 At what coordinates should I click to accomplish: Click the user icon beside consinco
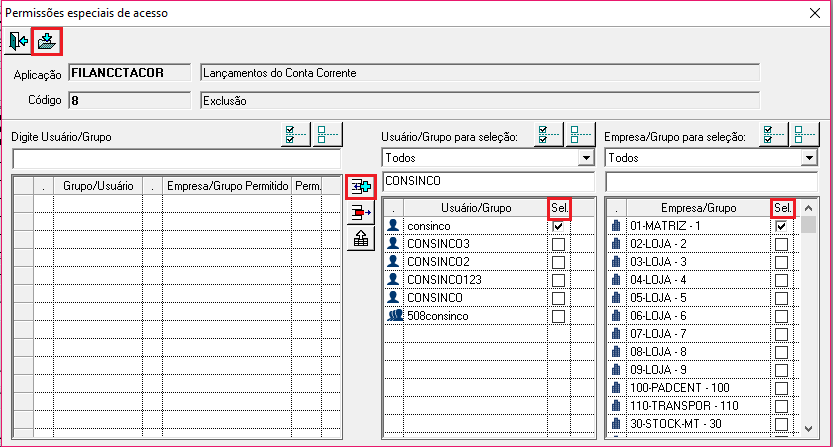tap(393, 225)
